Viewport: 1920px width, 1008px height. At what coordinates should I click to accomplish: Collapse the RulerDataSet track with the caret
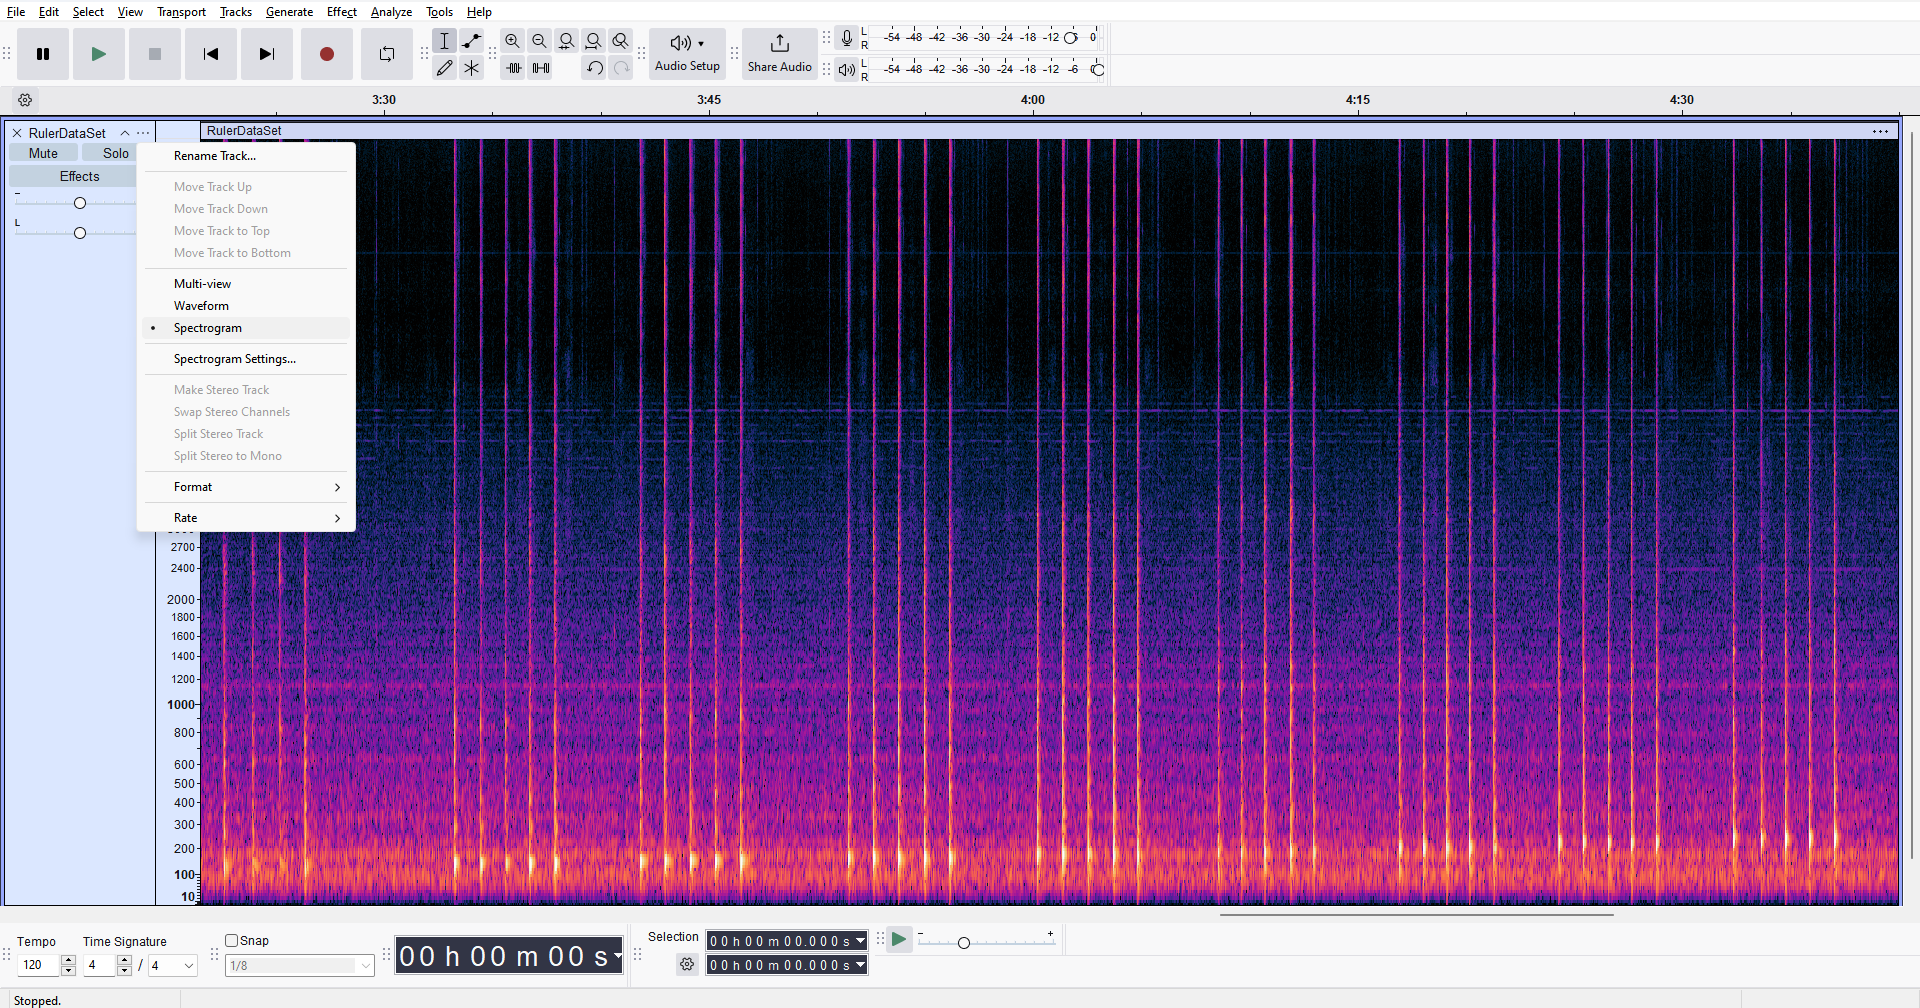click(x=125, y=133)
